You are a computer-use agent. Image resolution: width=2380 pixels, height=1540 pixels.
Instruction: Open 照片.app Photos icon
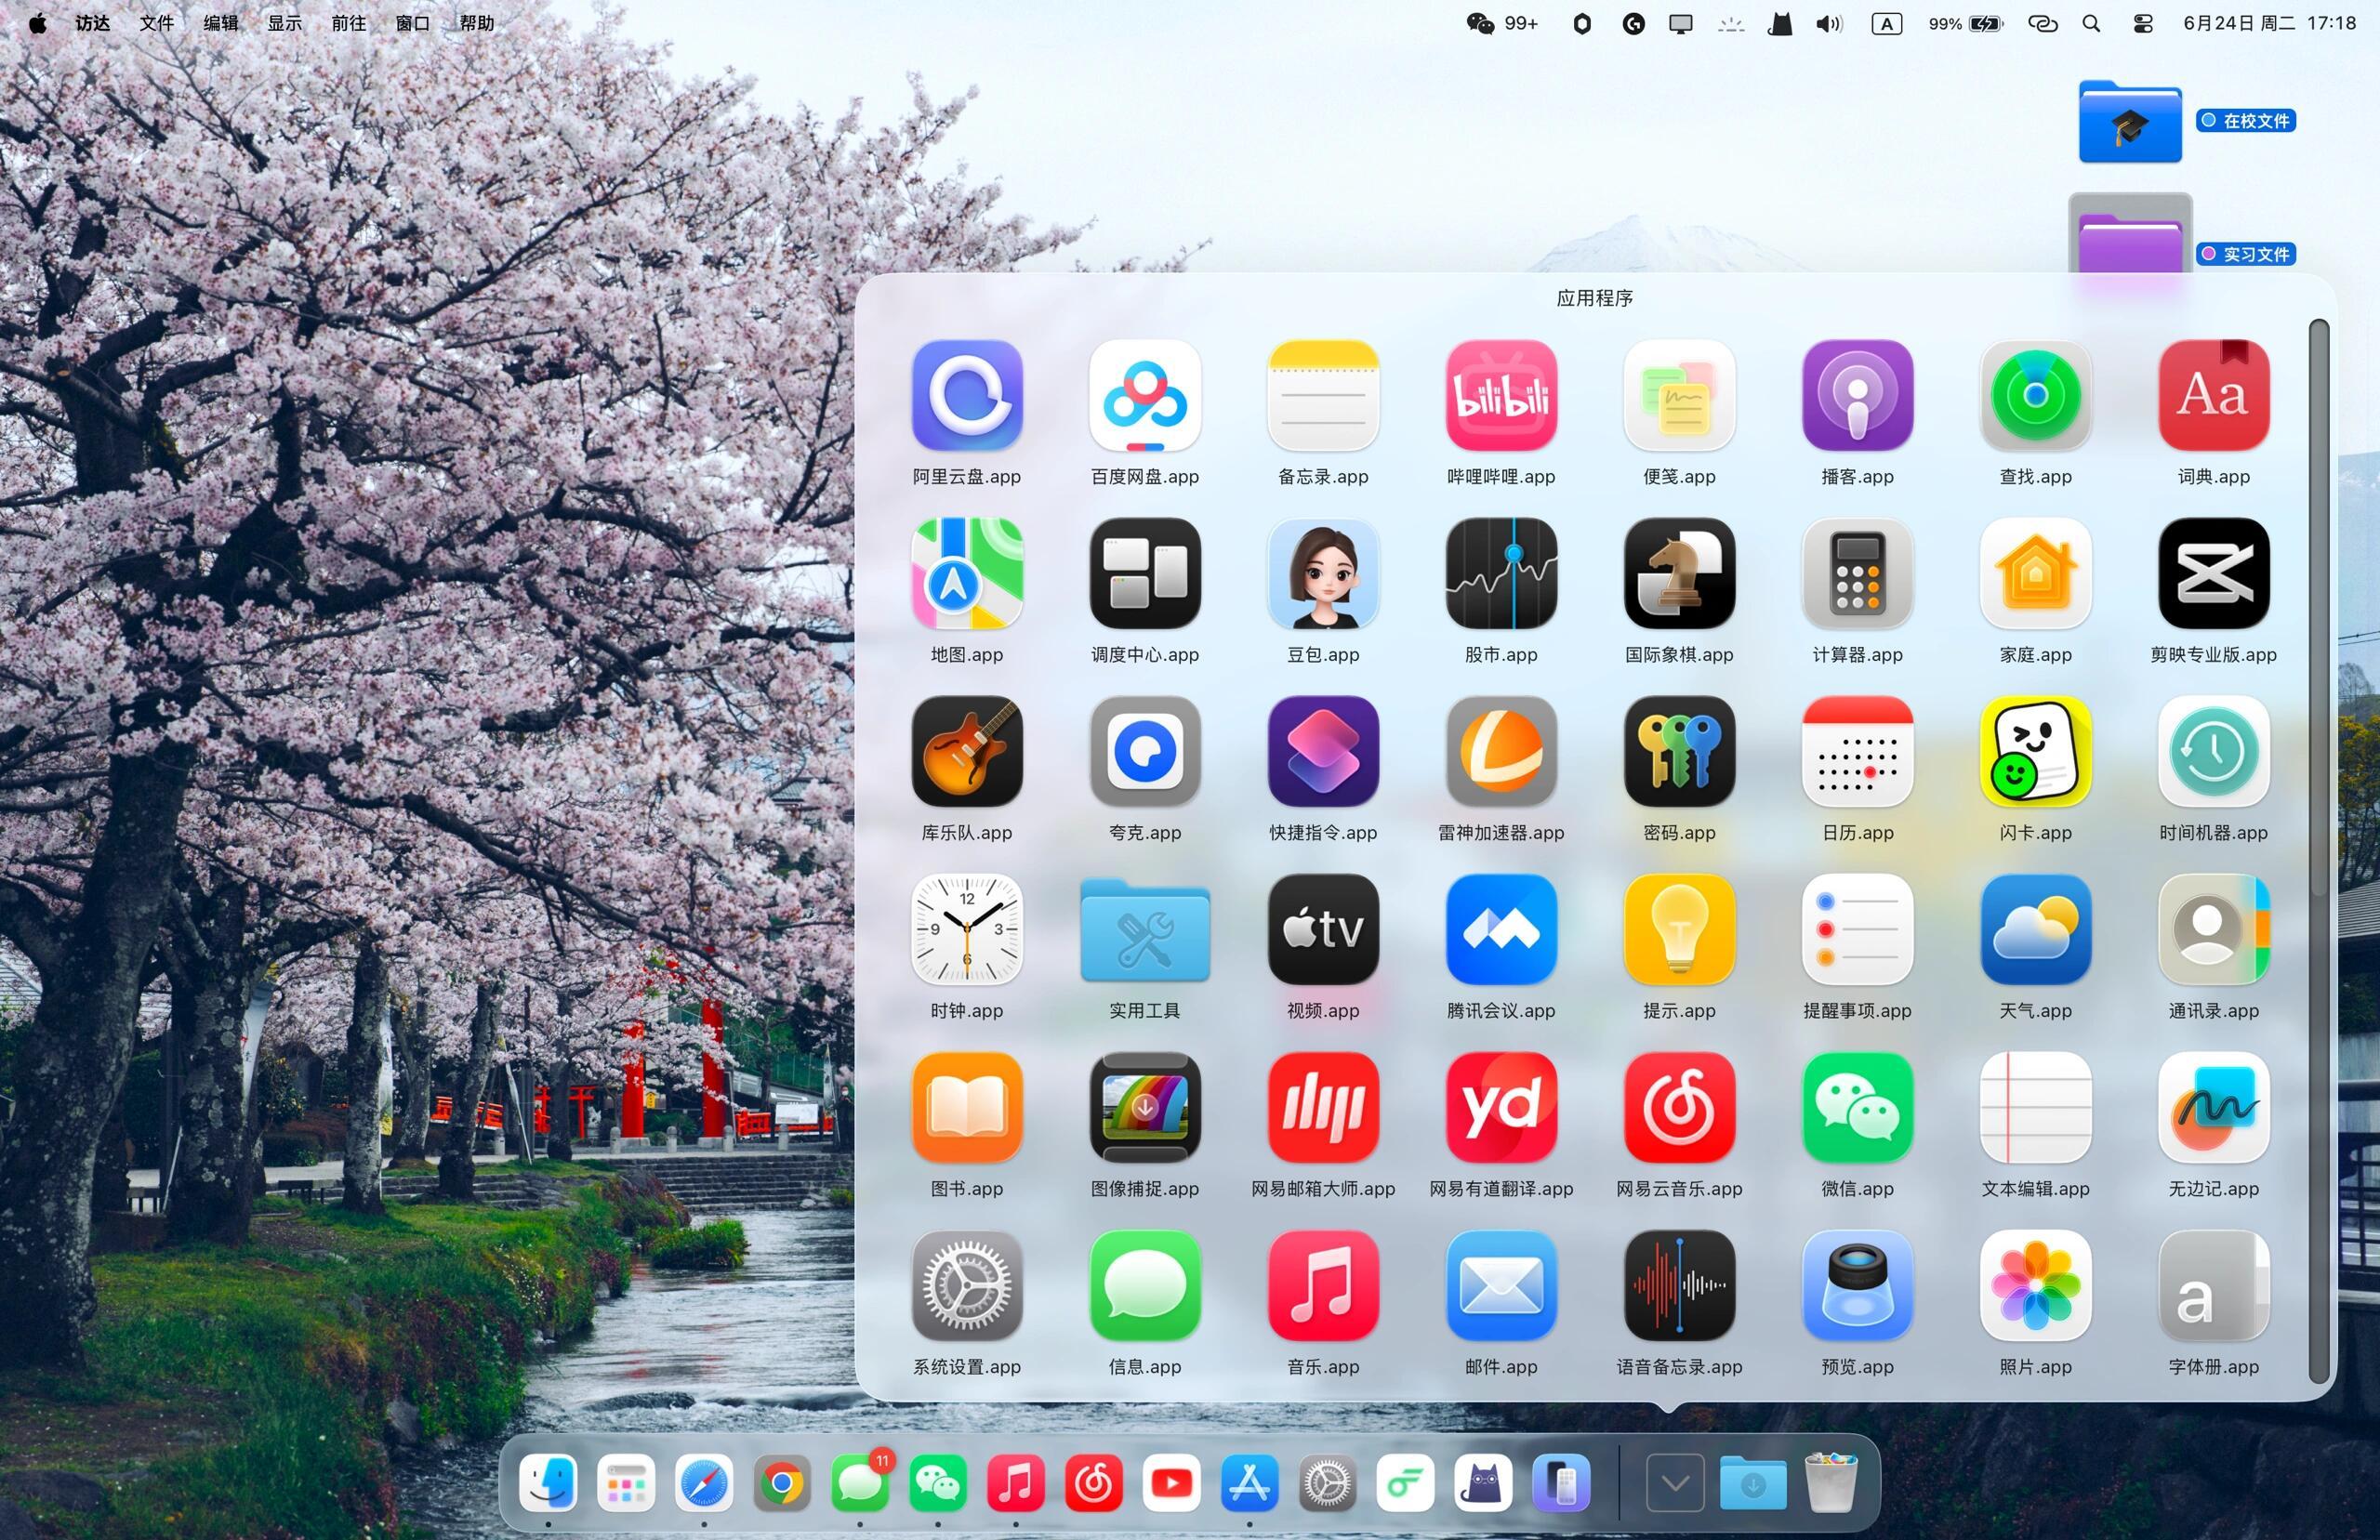click(2035, 1286)
